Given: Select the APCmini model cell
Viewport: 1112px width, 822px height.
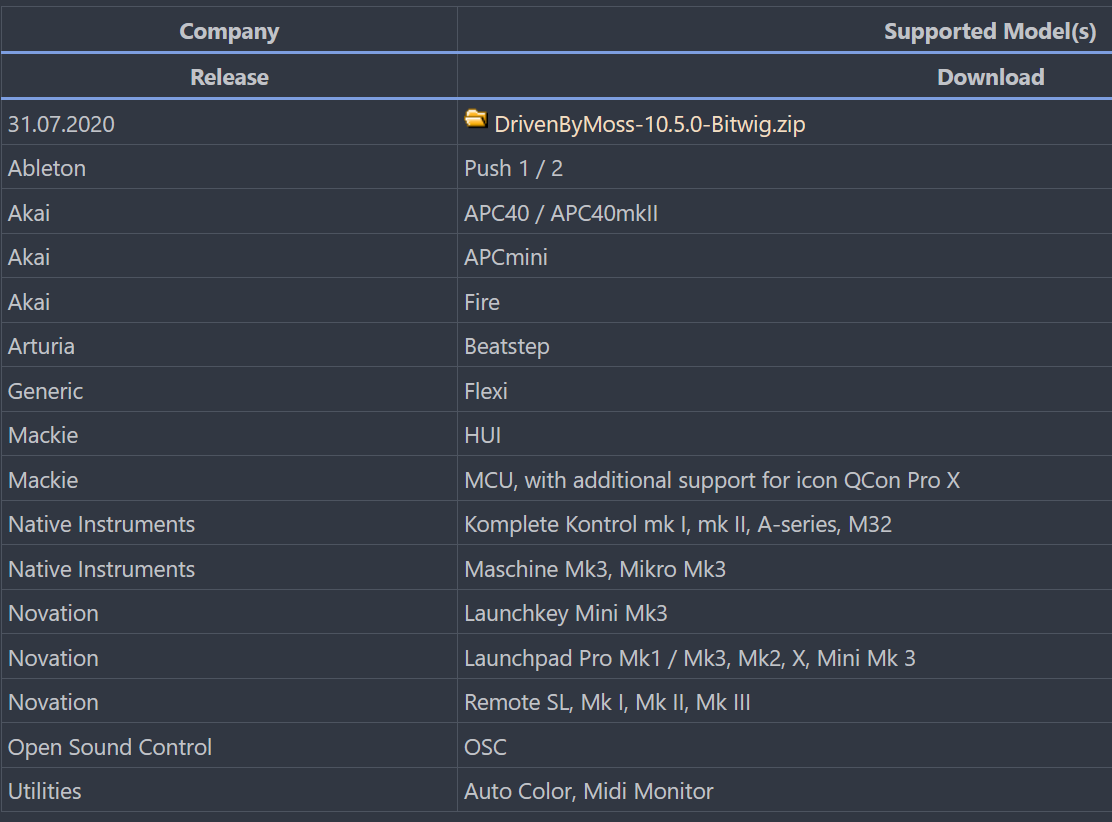Looking at the screenshot, I should pos(506,257).
